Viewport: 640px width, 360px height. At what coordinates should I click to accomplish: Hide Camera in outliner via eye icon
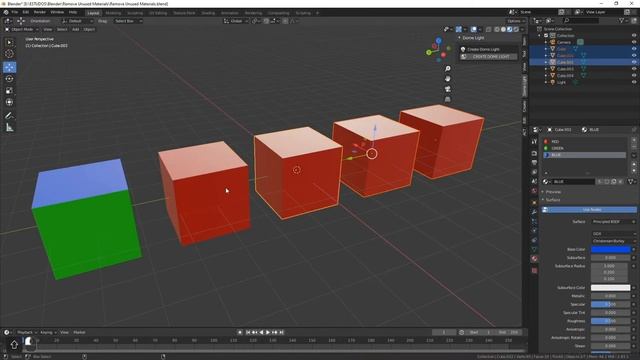tap(634, 42)
